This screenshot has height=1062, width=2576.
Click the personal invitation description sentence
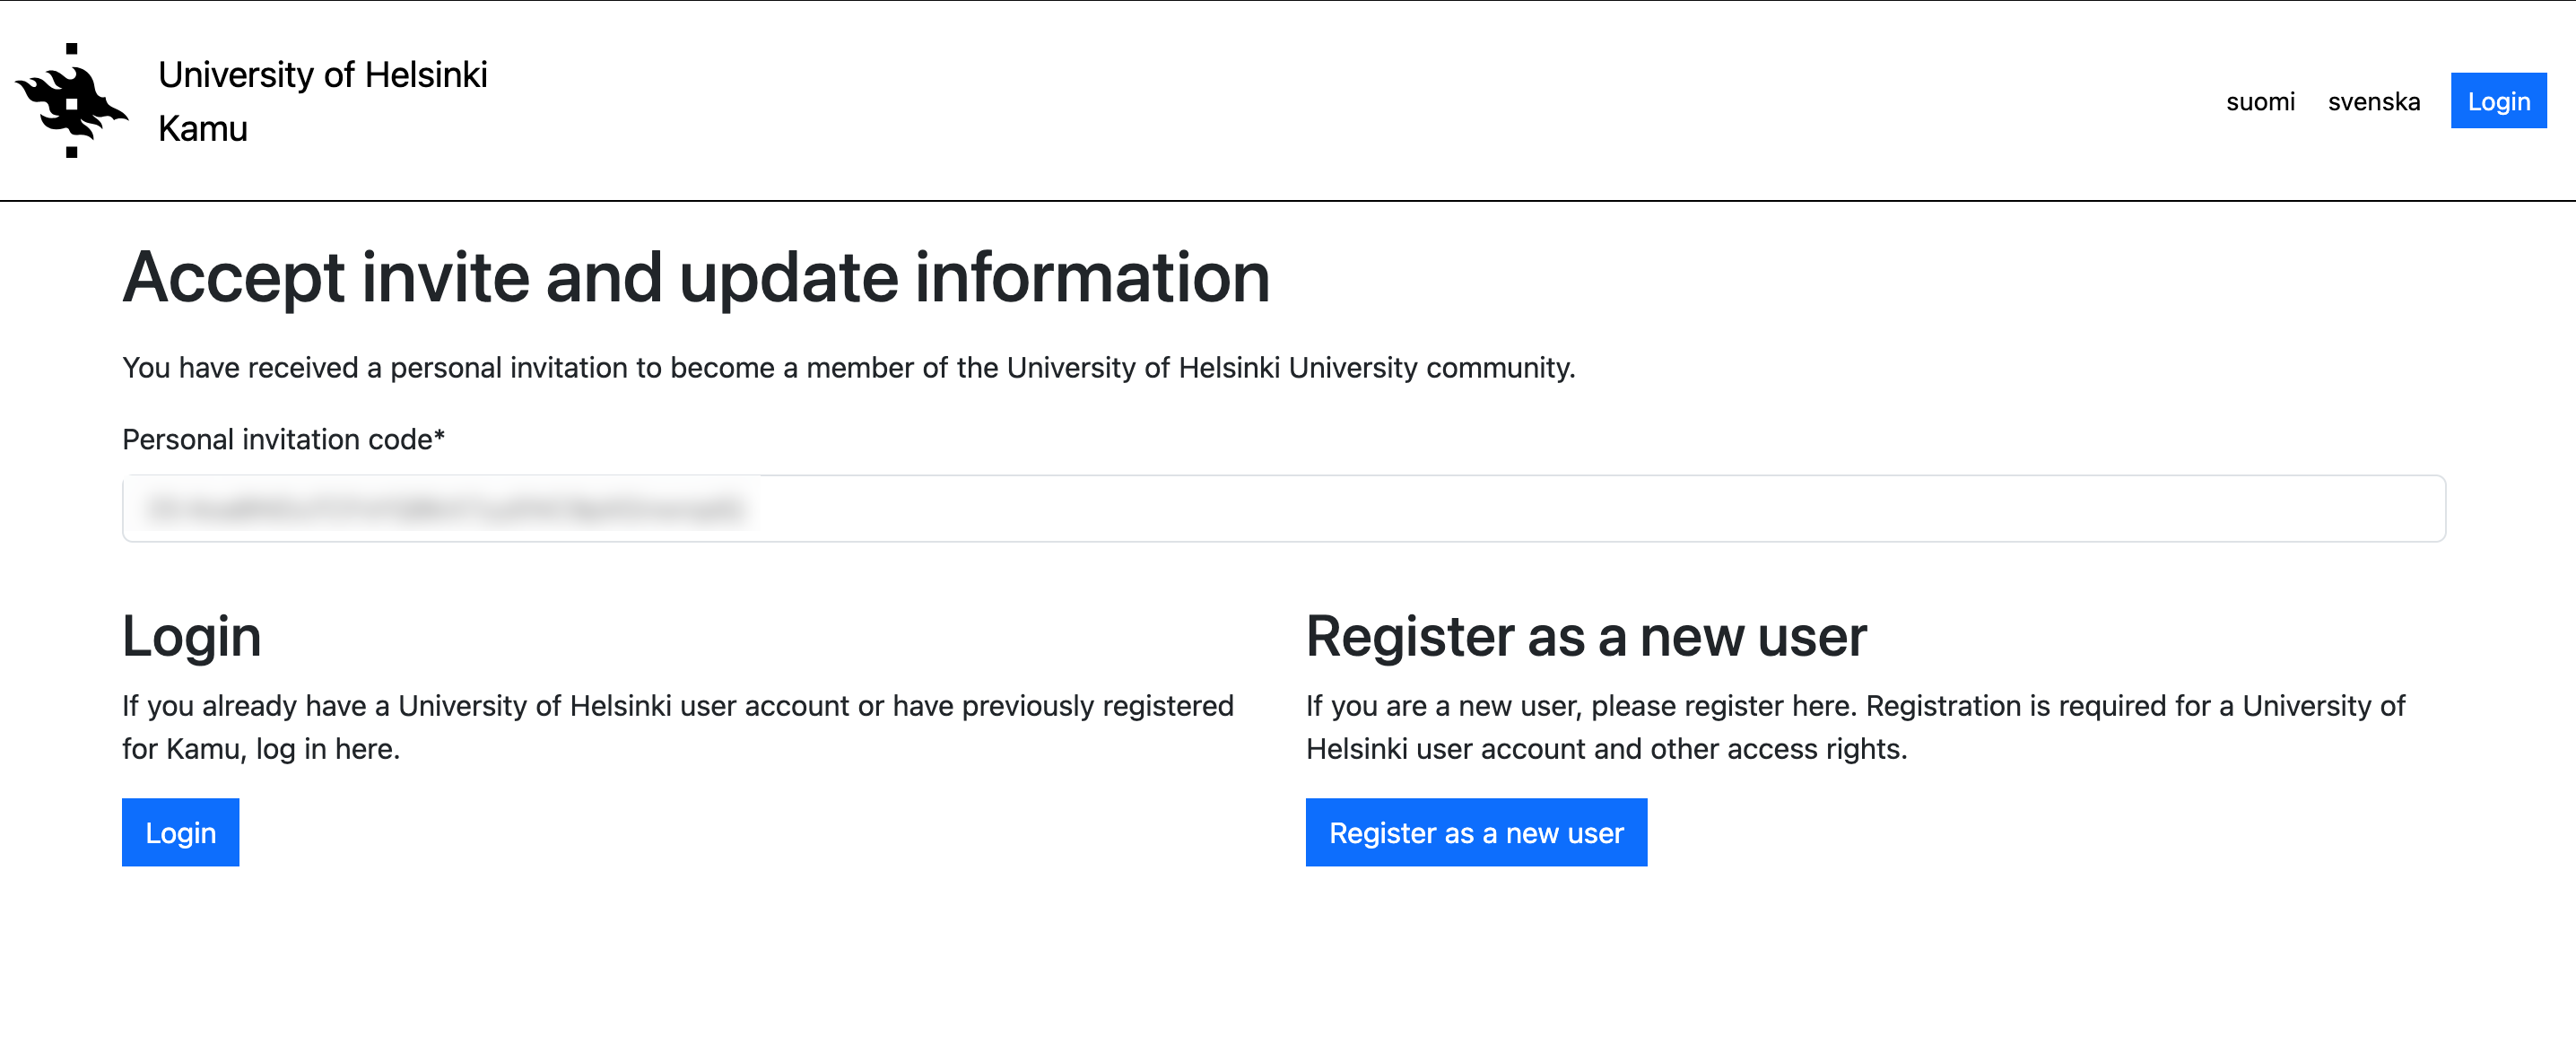coord(848,368)
